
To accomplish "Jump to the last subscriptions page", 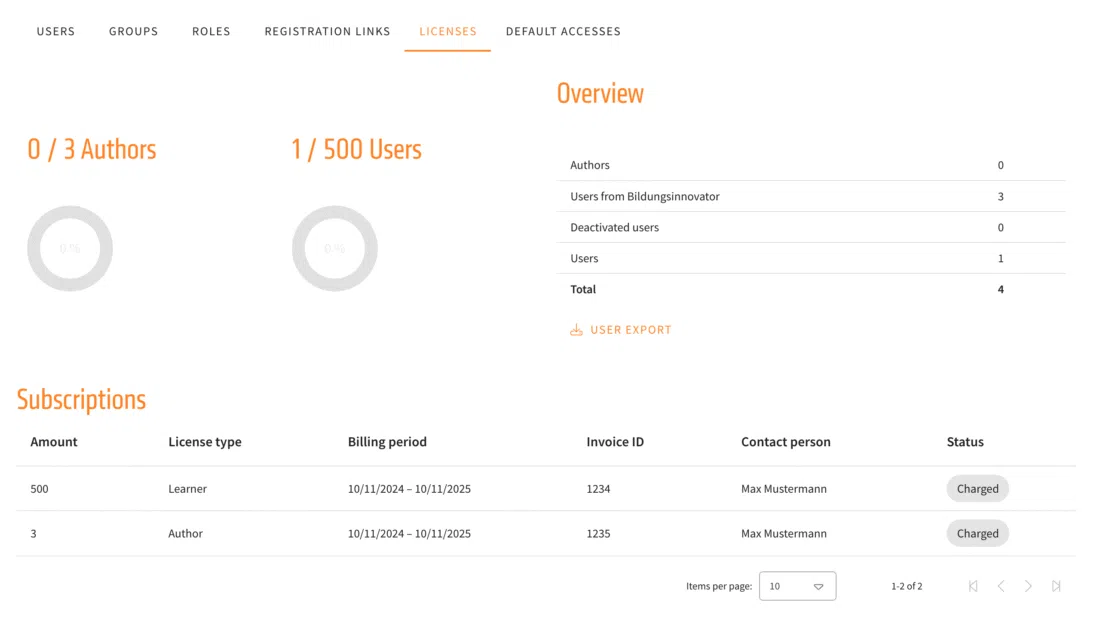I will coord(1056,586).
